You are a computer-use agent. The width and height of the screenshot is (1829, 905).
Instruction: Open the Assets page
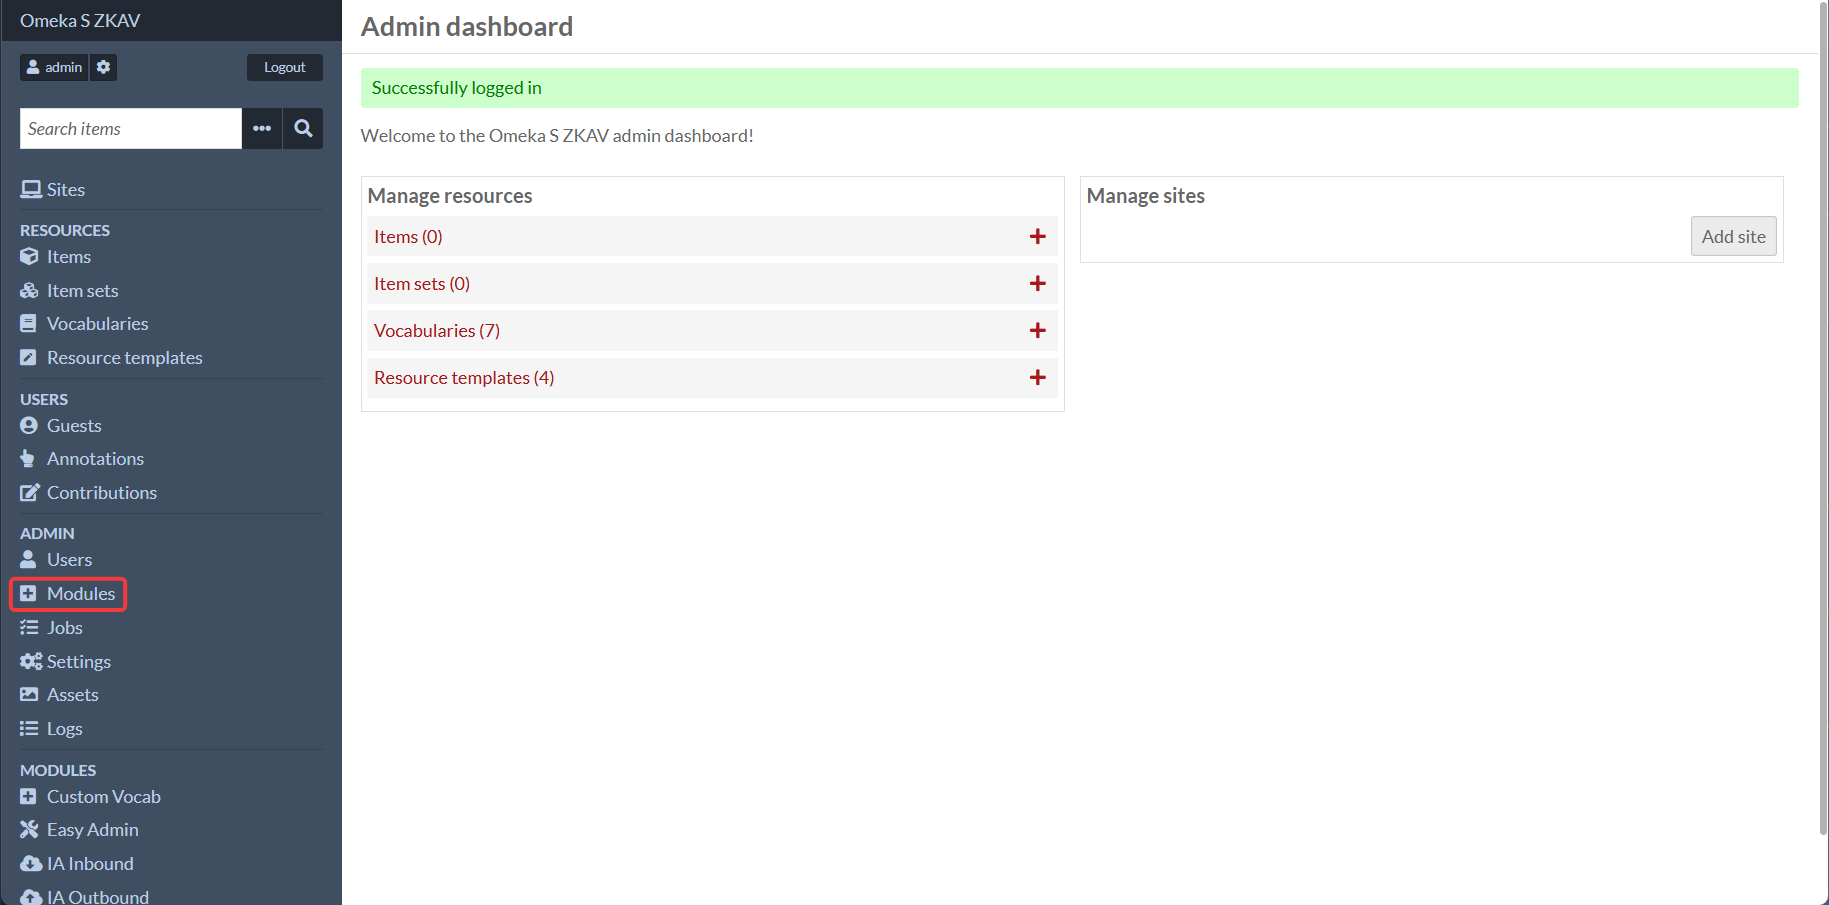[73, 695]
